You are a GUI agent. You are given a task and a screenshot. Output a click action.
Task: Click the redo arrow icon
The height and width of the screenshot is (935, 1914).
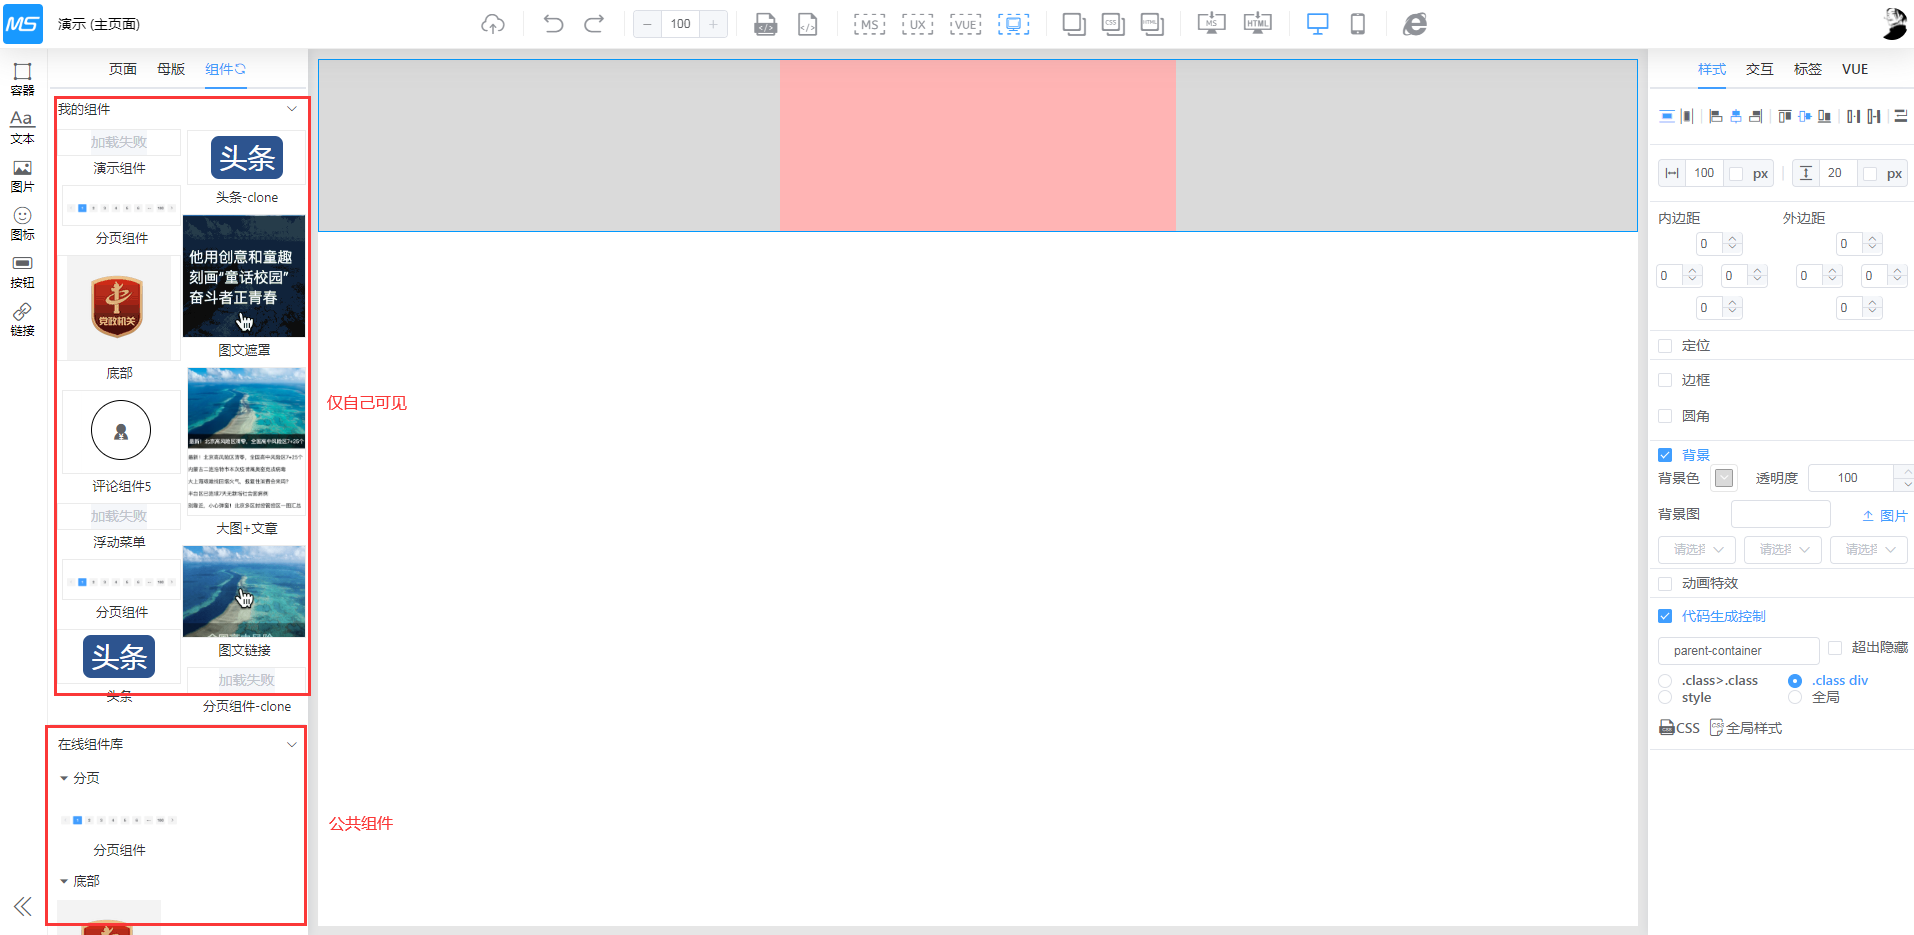tap(594, 24)
